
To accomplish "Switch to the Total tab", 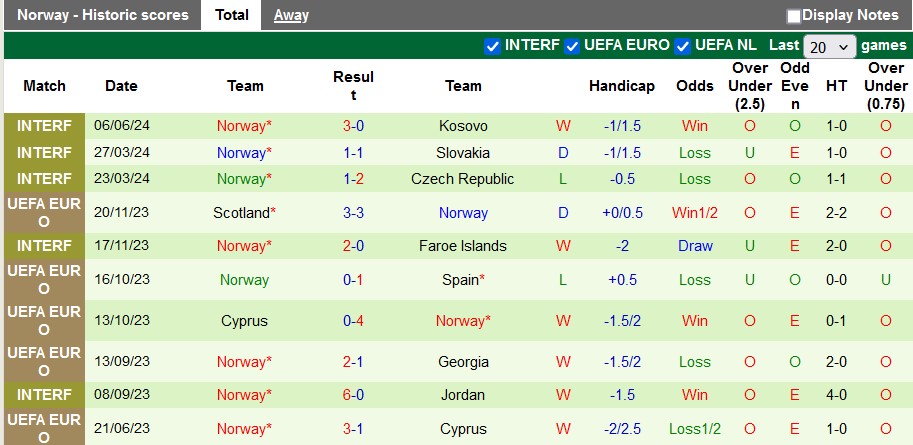I will coord(232,15).
